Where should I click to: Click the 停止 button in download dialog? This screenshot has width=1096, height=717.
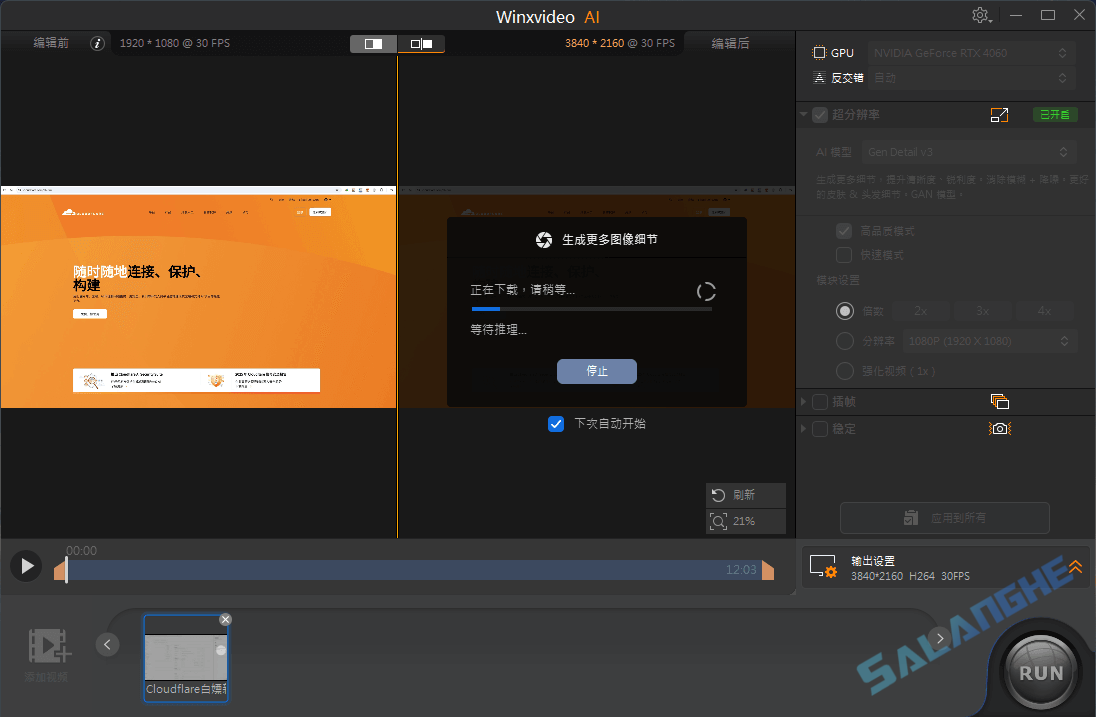pos(597,371)
